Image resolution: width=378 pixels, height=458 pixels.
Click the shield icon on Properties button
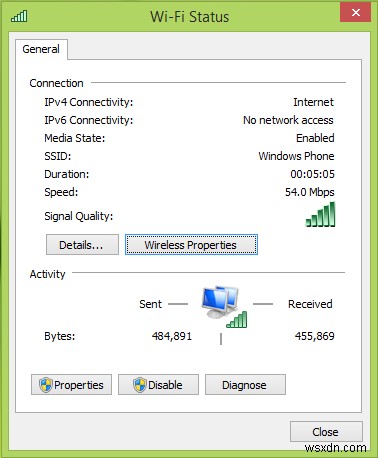[x=46, y=385]
